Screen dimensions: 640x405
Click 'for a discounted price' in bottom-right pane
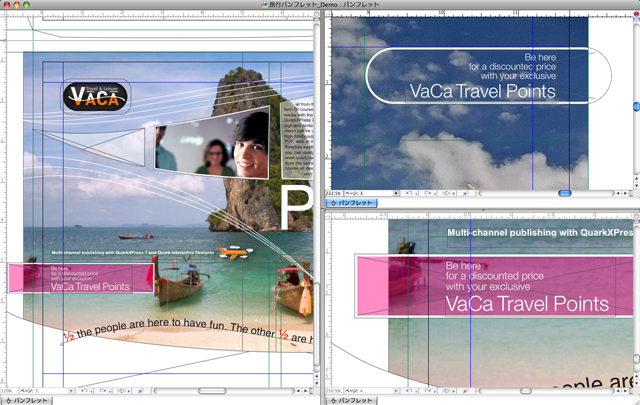[494, 276]
